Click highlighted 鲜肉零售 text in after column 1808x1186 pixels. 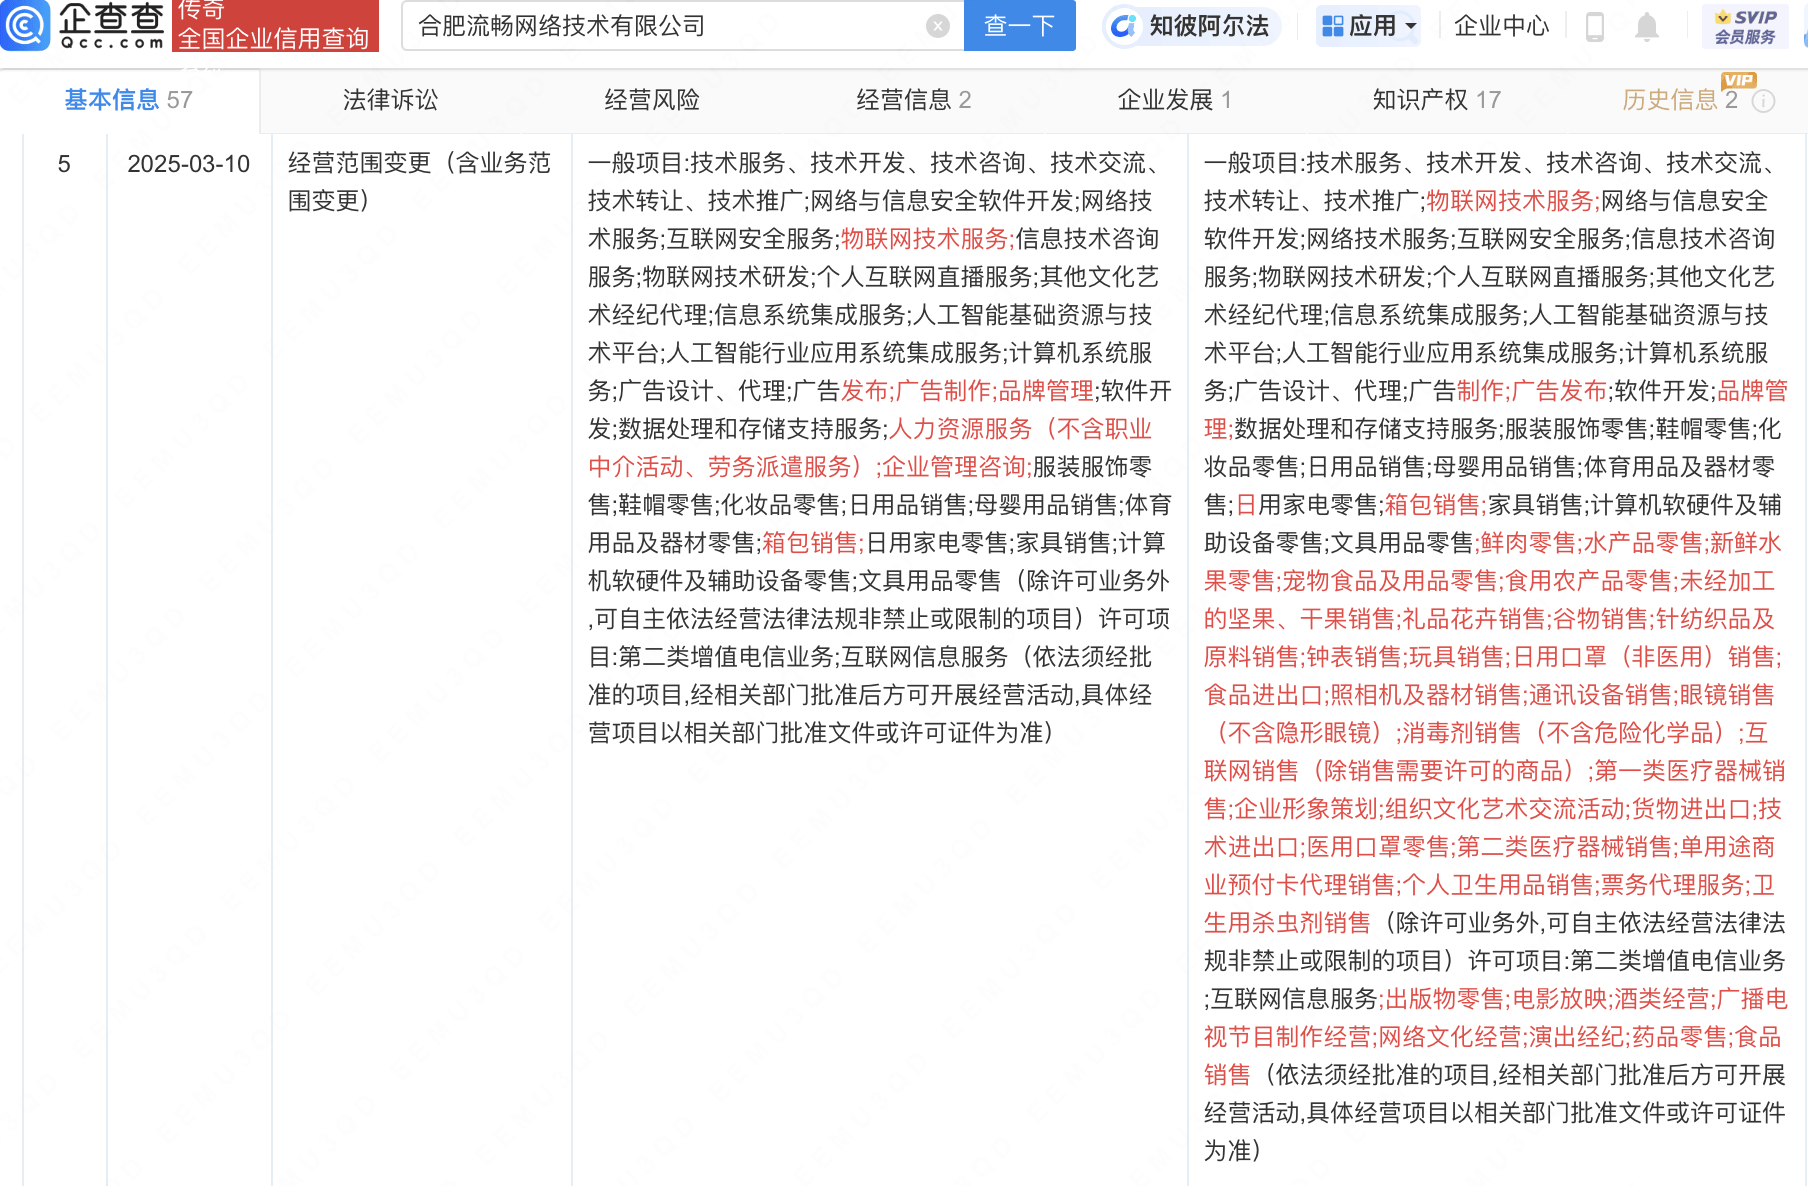point(1528,543)
